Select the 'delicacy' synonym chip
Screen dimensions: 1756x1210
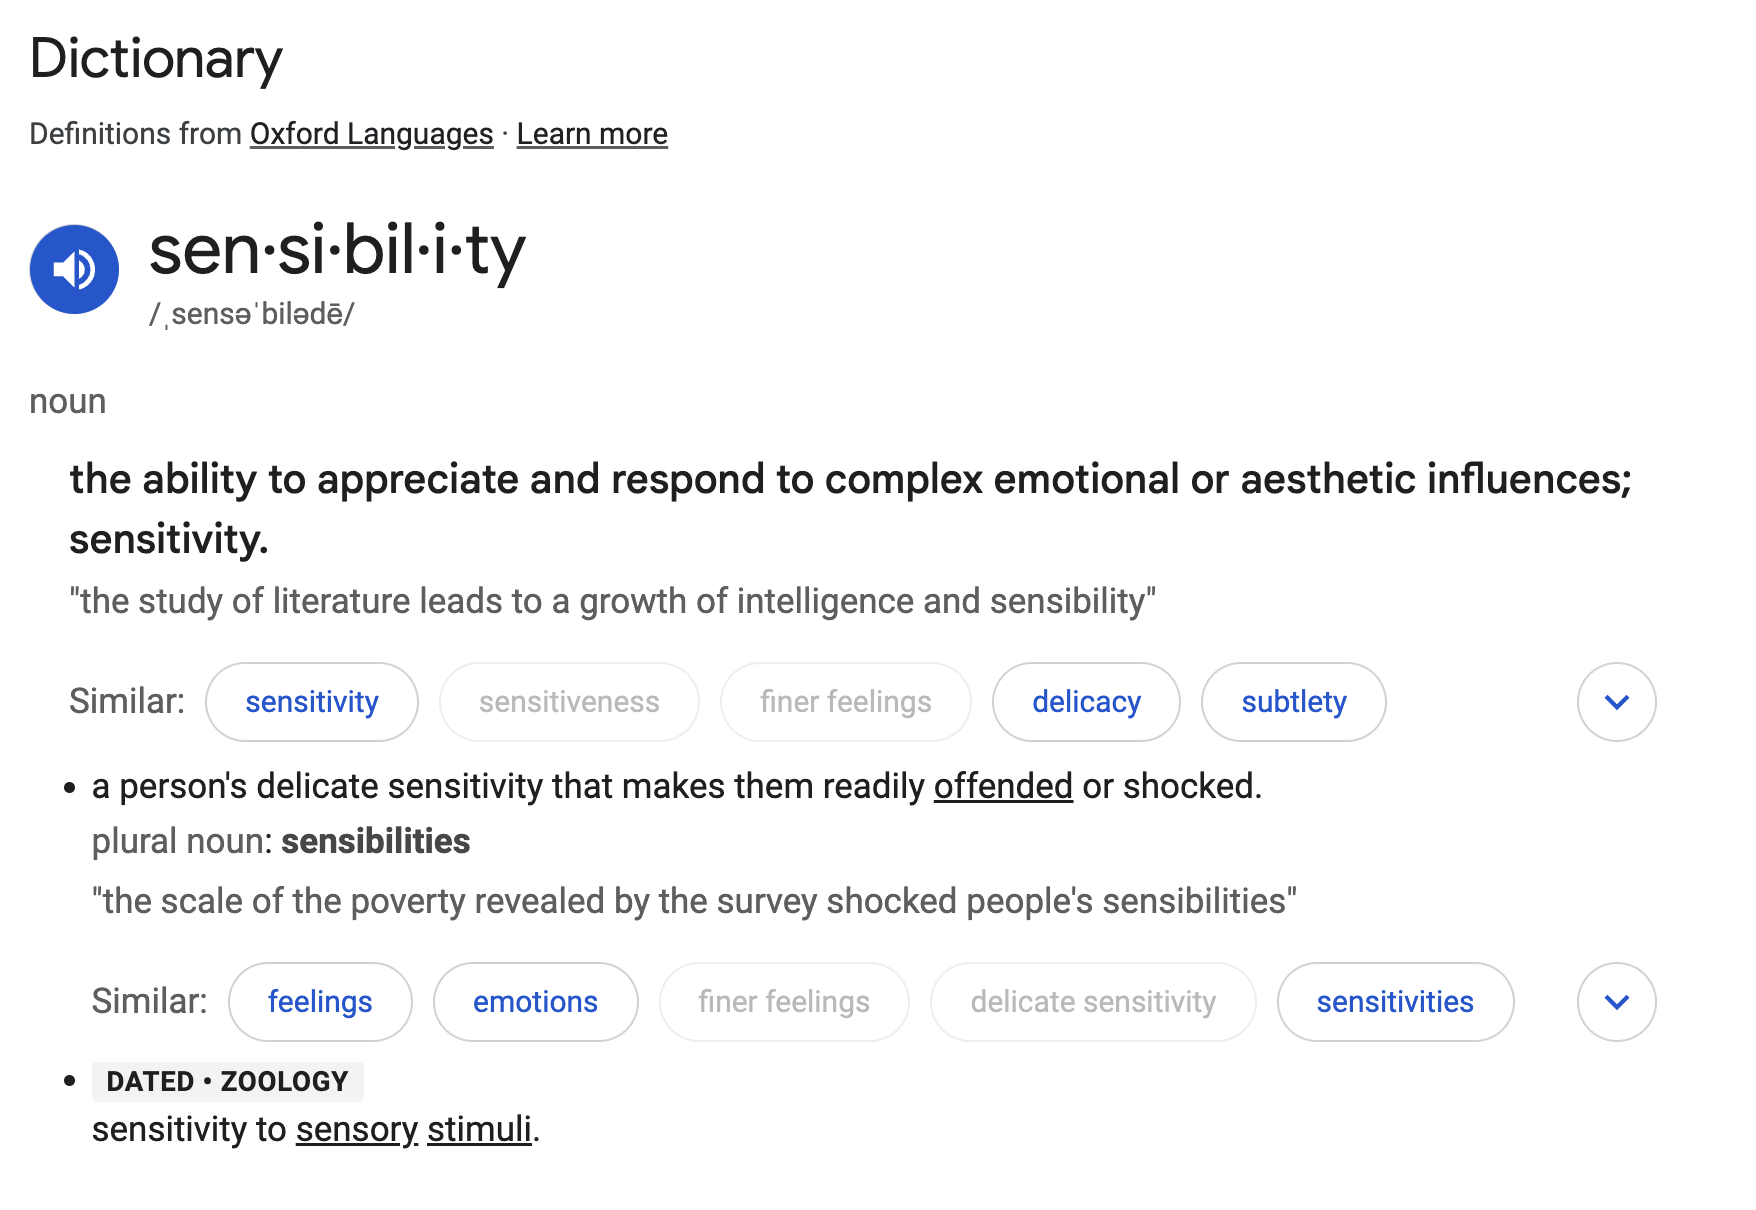(x=1086, y=702)
